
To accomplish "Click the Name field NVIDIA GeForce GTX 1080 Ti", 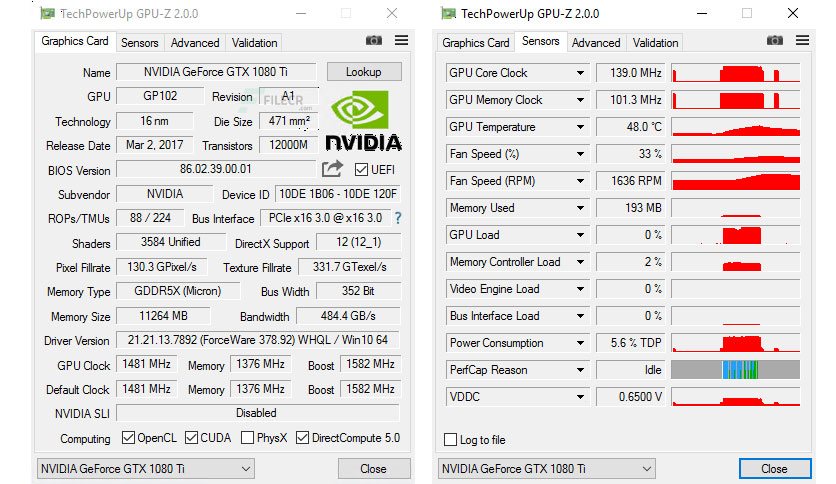I will pos(216,72).
